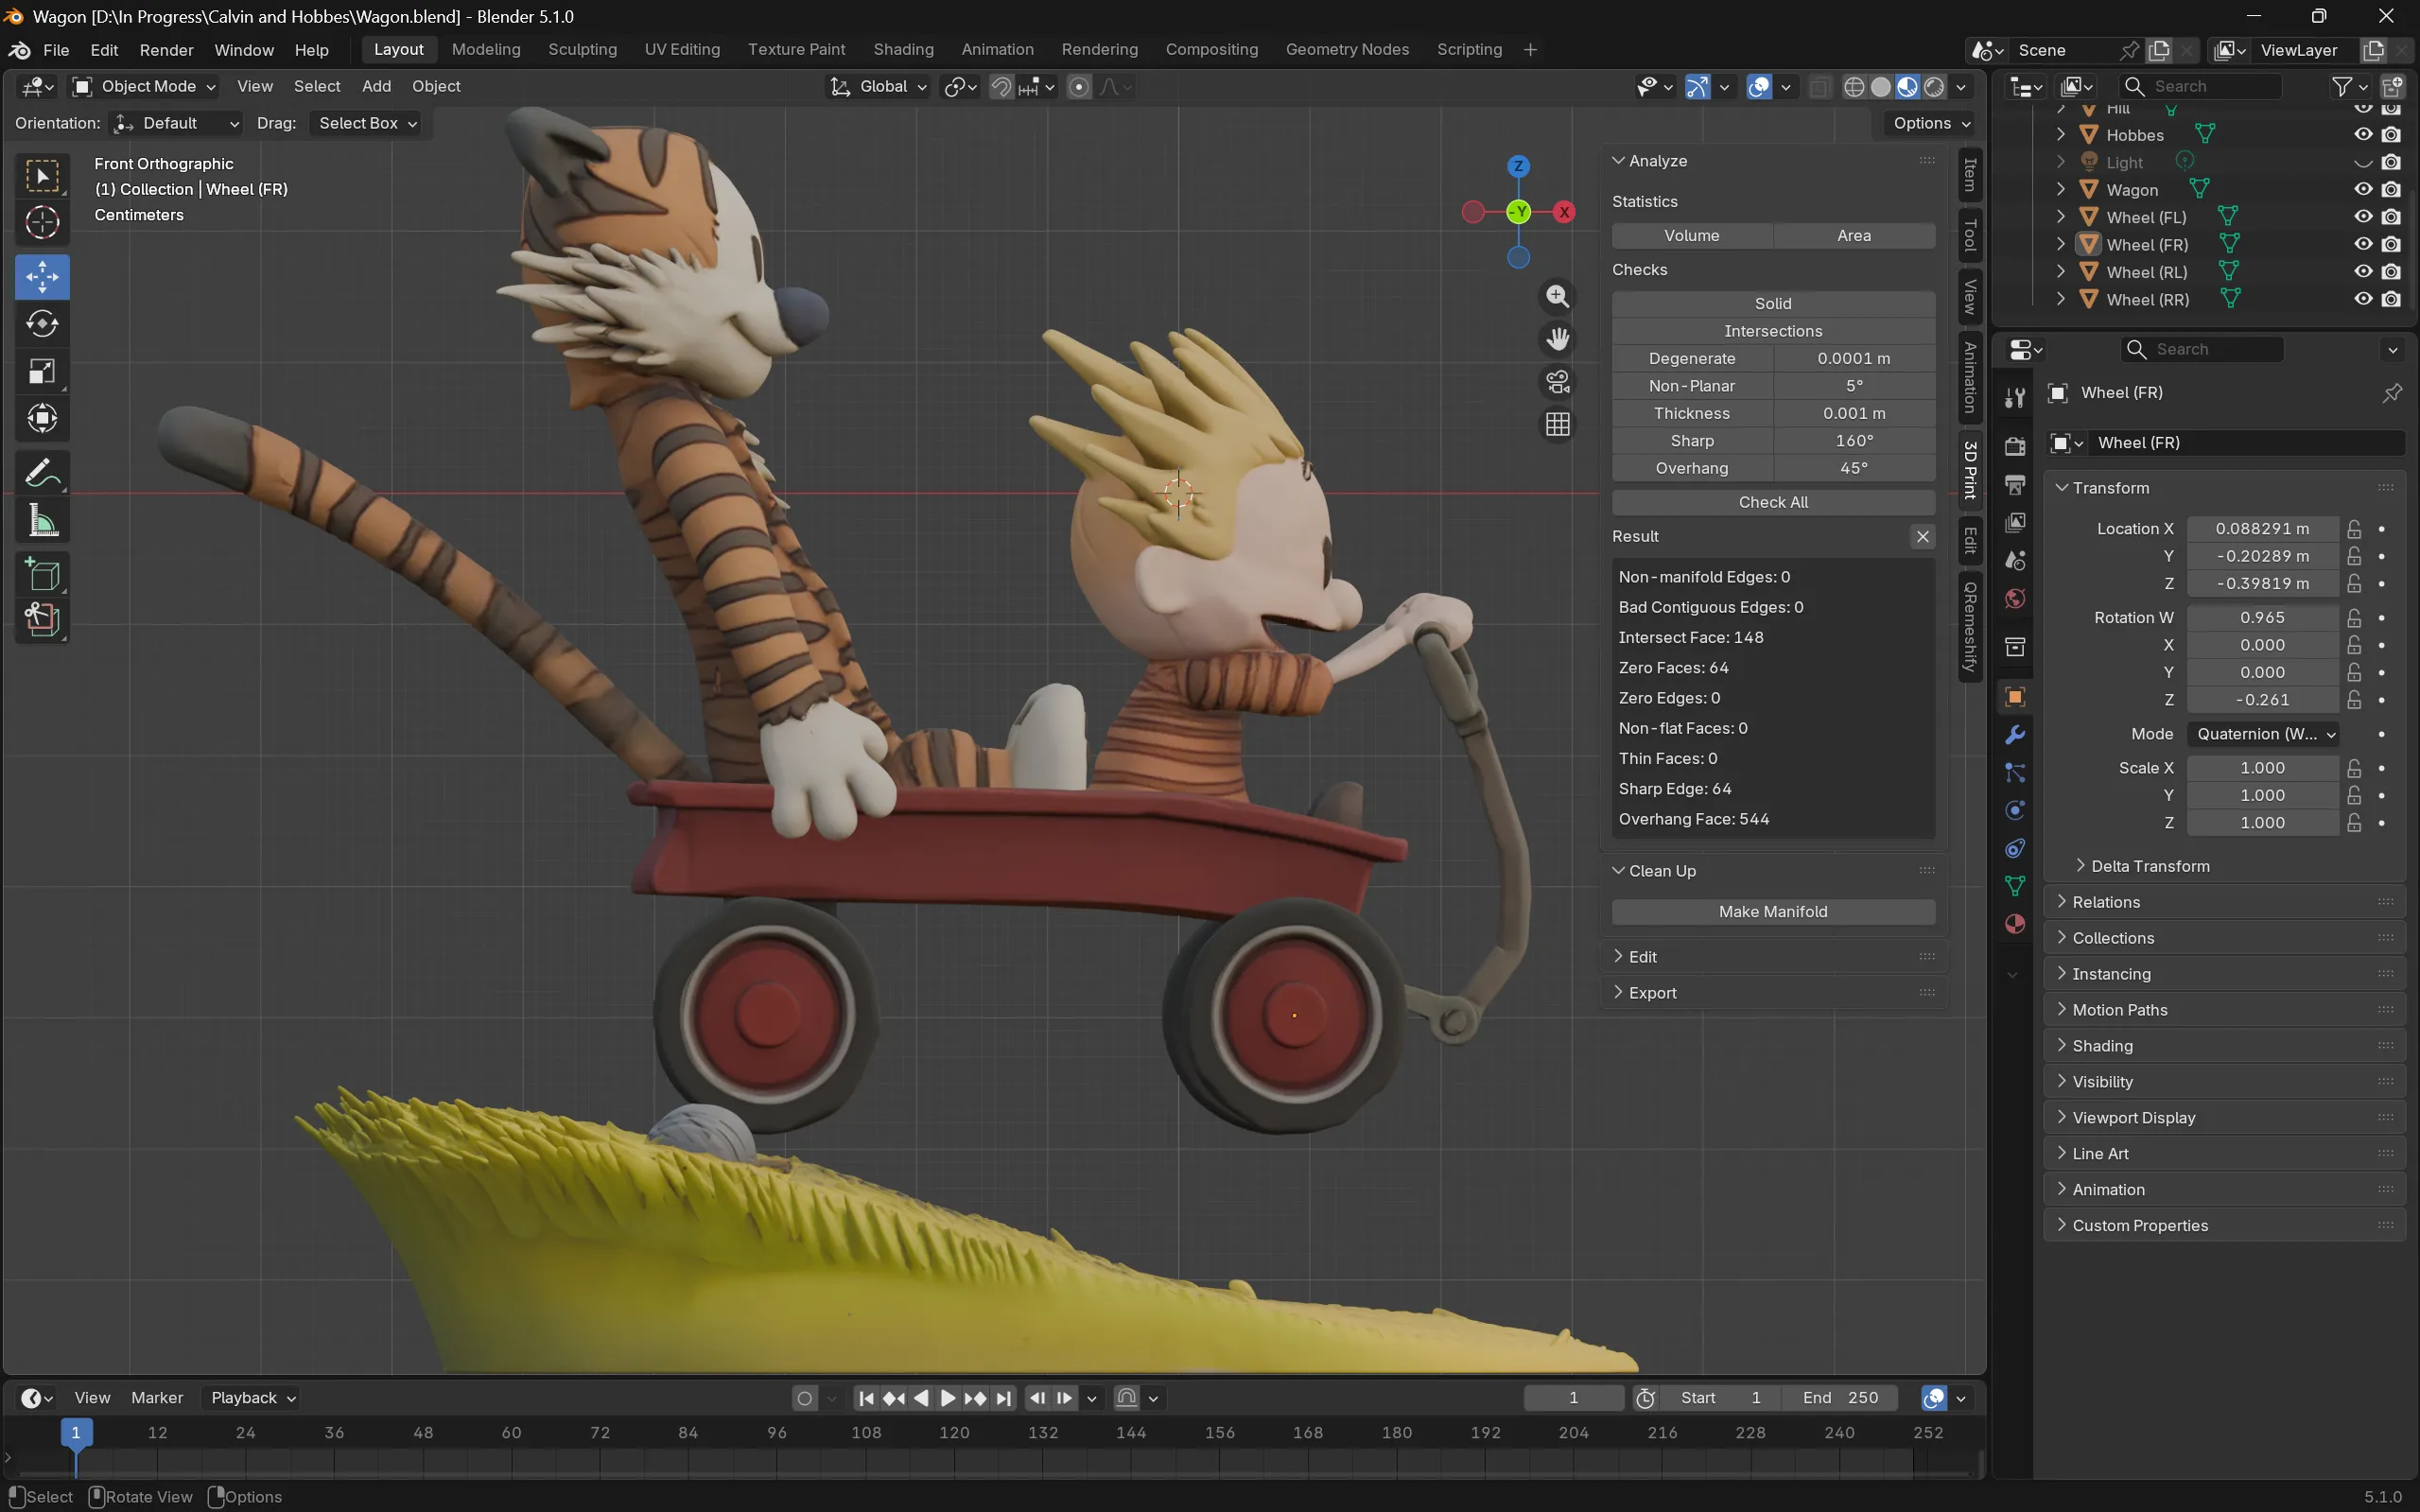Select the Rendered viewport shading icon
The width and height of the screenshot is (2420, 1512).
click(x=1934, y=87)
